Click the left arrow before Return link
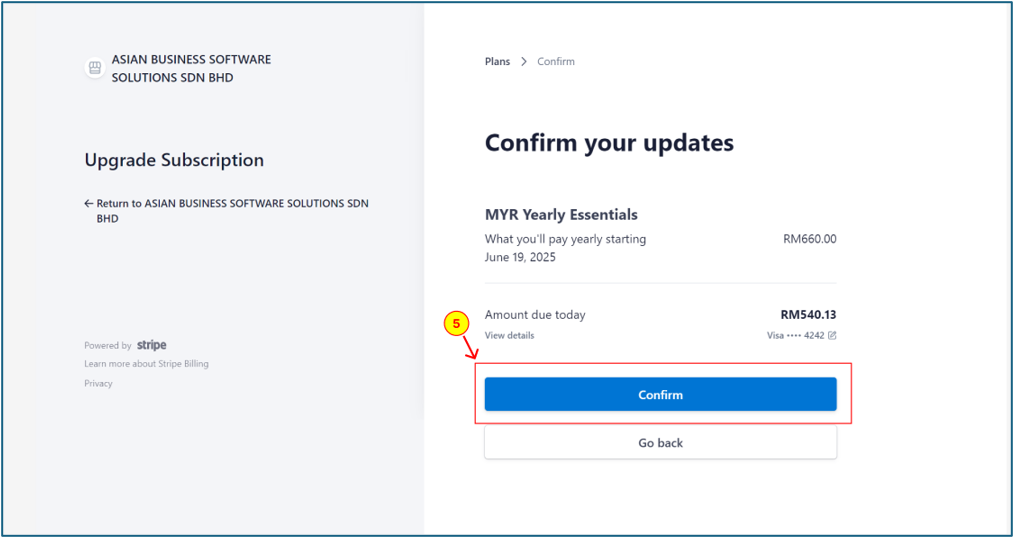Image resolution: width=1013 pixels, height=541 pixels. [89, 203]
